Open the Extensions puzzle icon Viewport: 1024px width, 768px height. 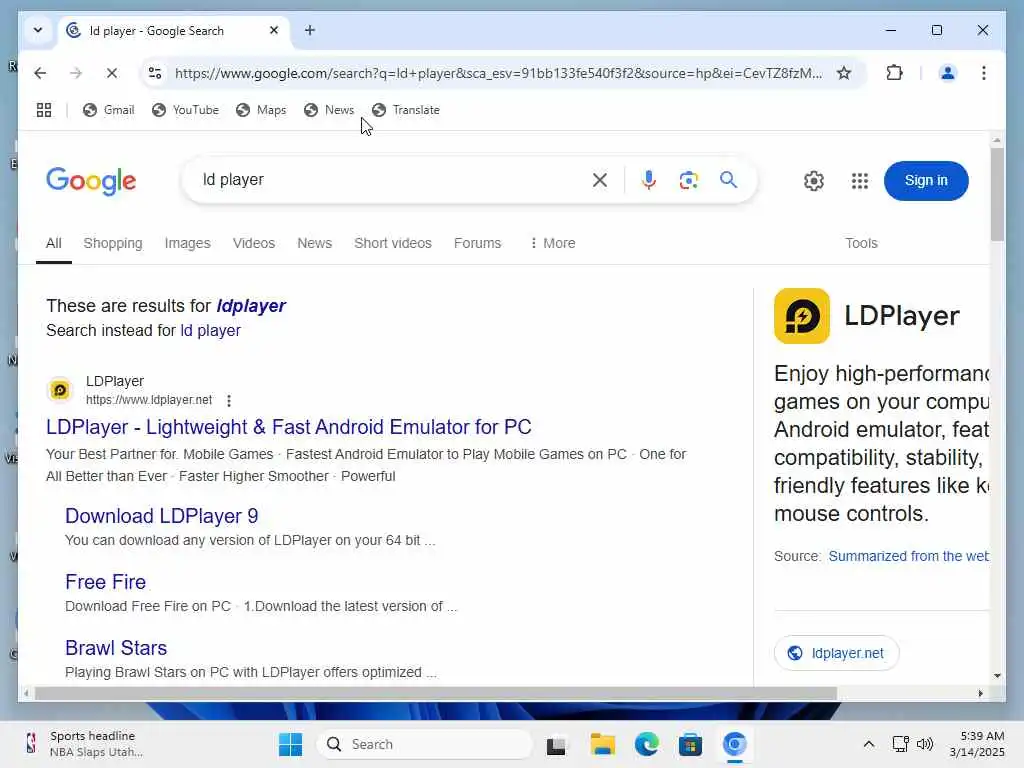894,73
